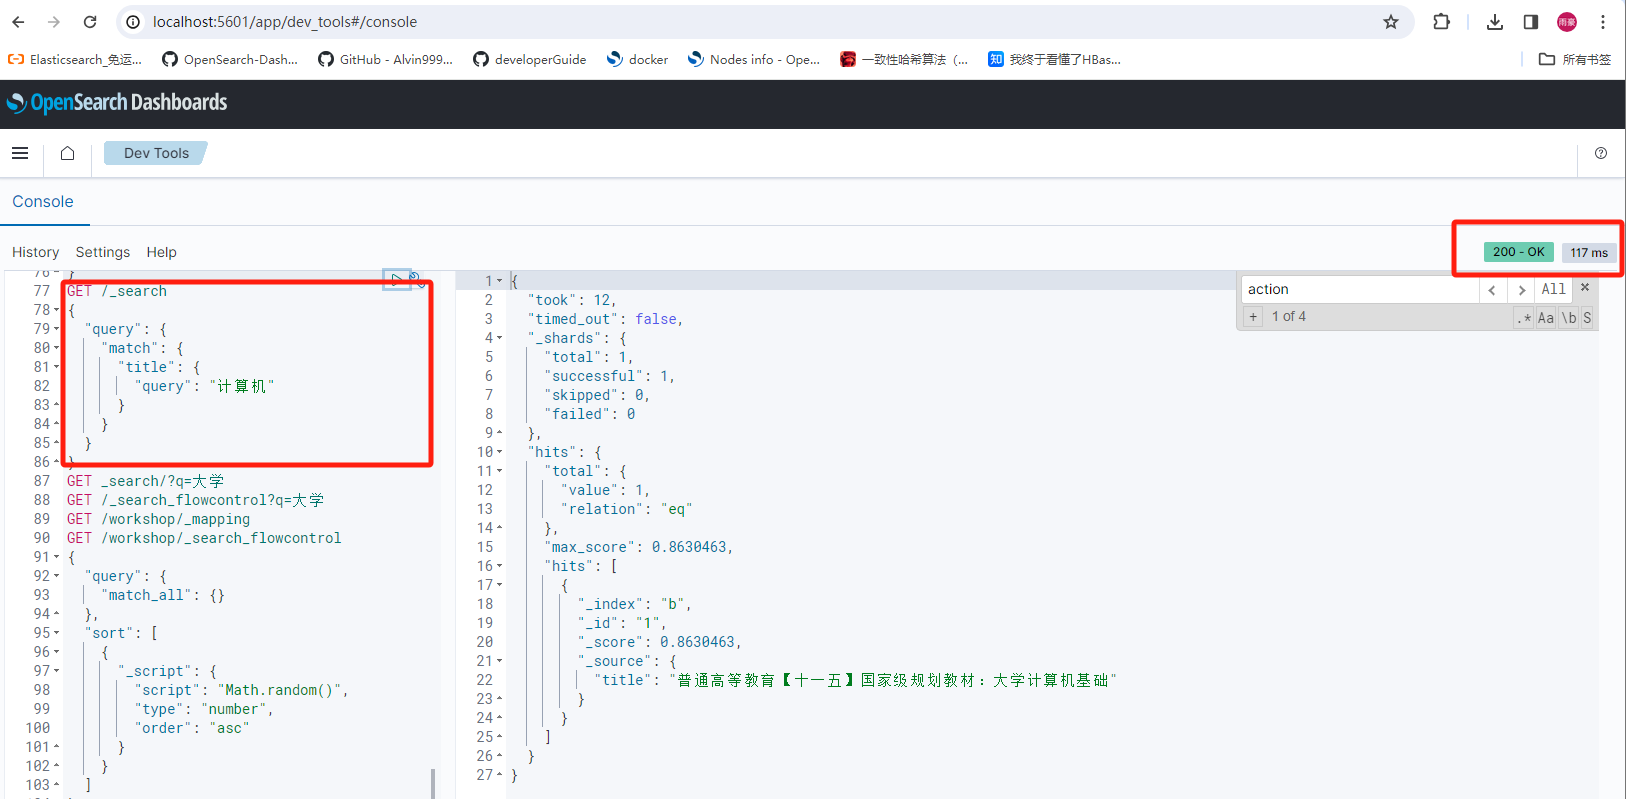Bookmark the page with the star icon

[1391, 22]
